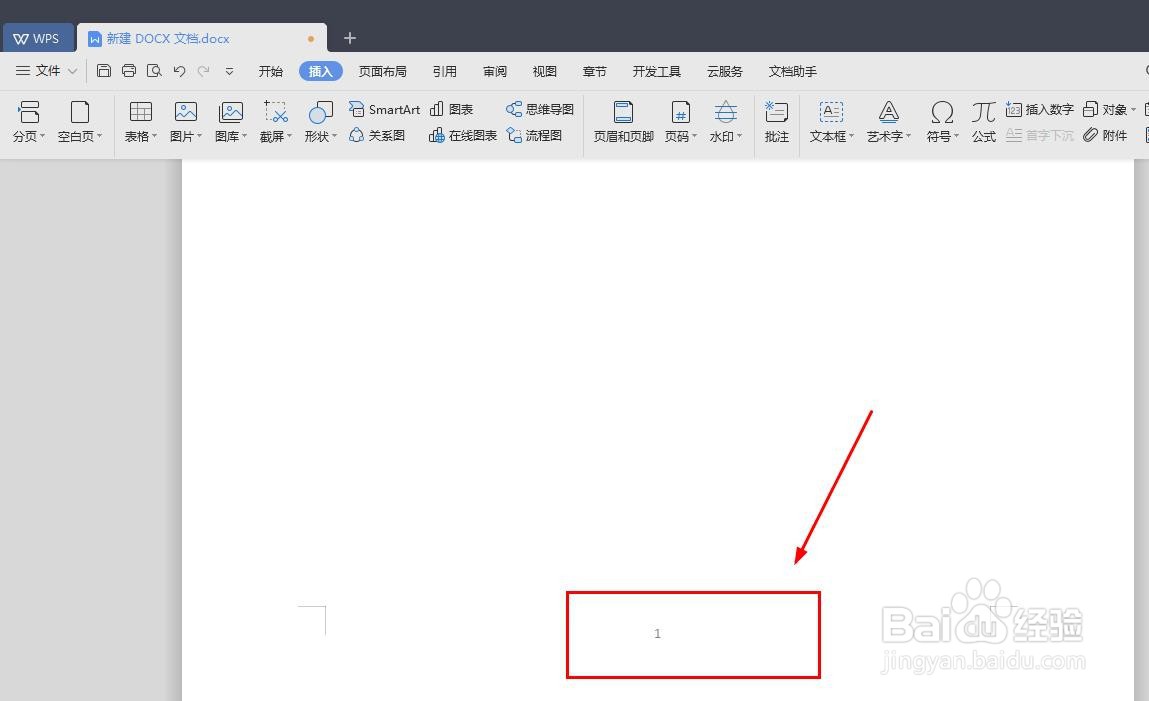The width and height of the screenshot is (1149, 701).
Task: Switch to the 引用 tab
Action: point(444,71)
